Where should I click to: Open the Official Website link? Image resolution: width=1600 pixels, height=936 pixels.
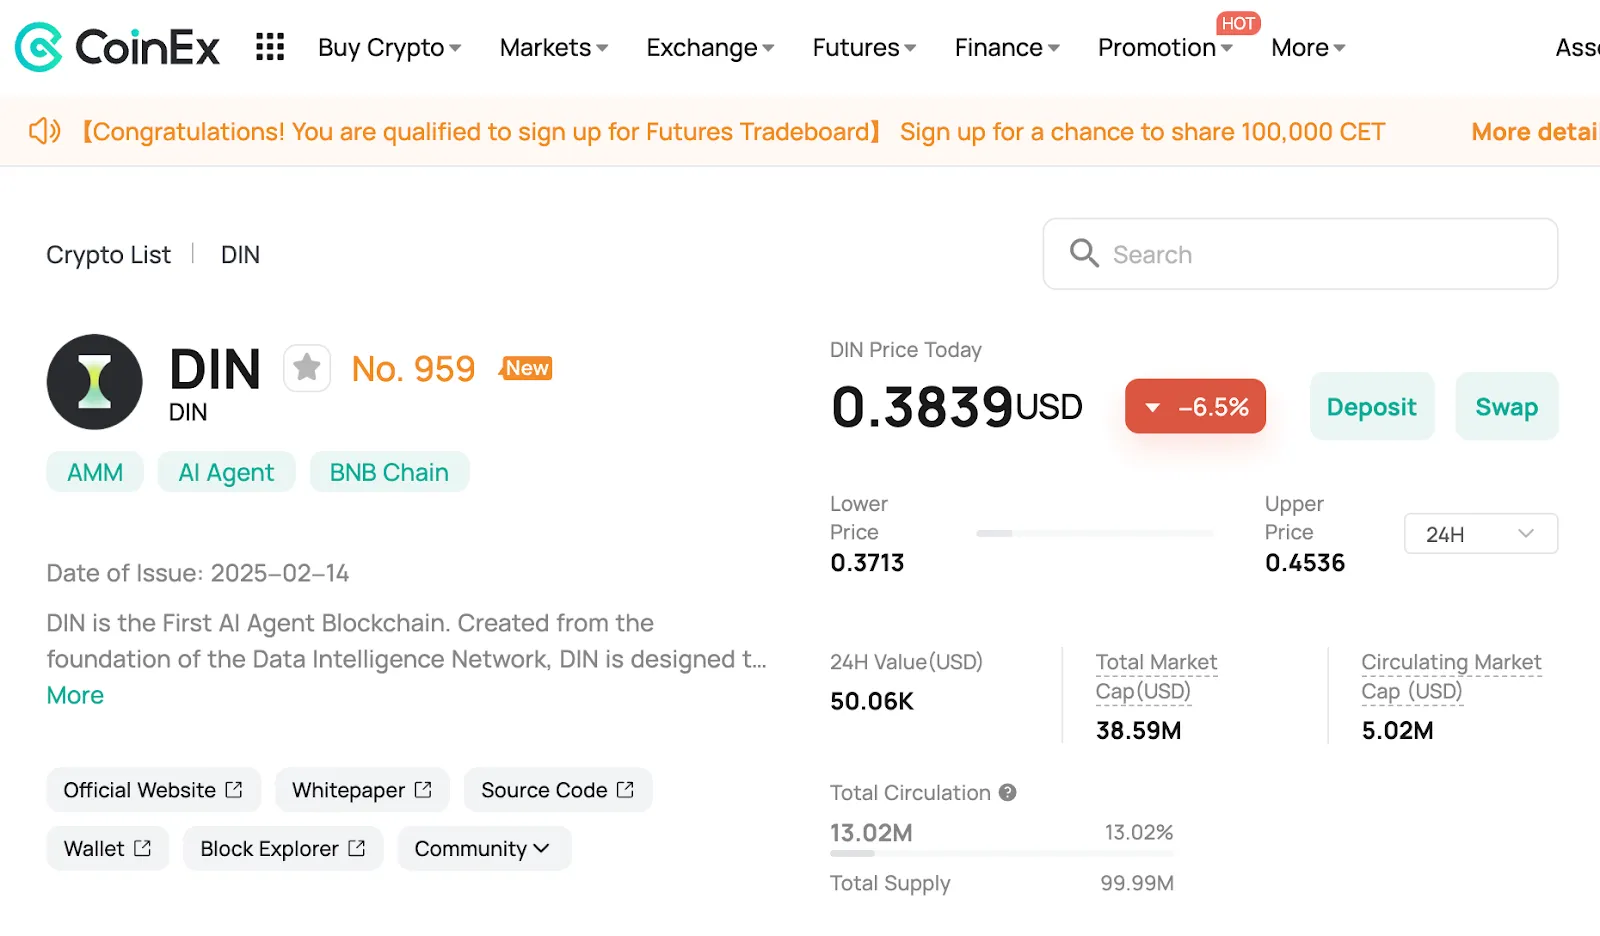(x=153, y=790)
